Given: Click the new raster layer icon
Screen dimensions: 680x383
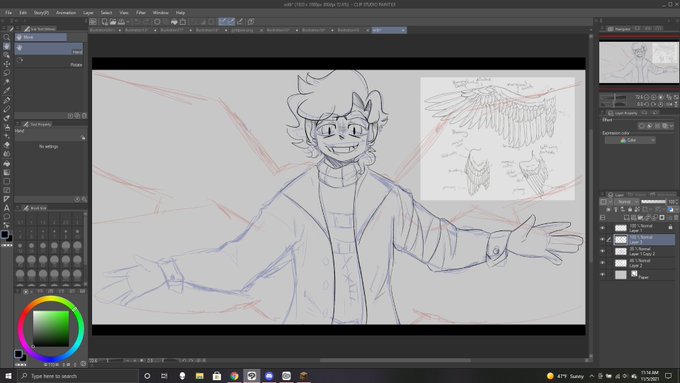Looking at the screenshot, I should 627,217.
